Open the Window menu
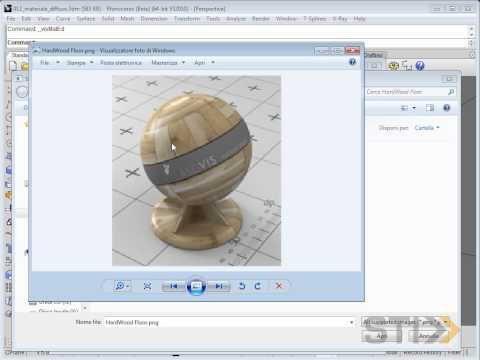This screenshot has width=480, height=360. pyautogui.click(x=286, y=19)
